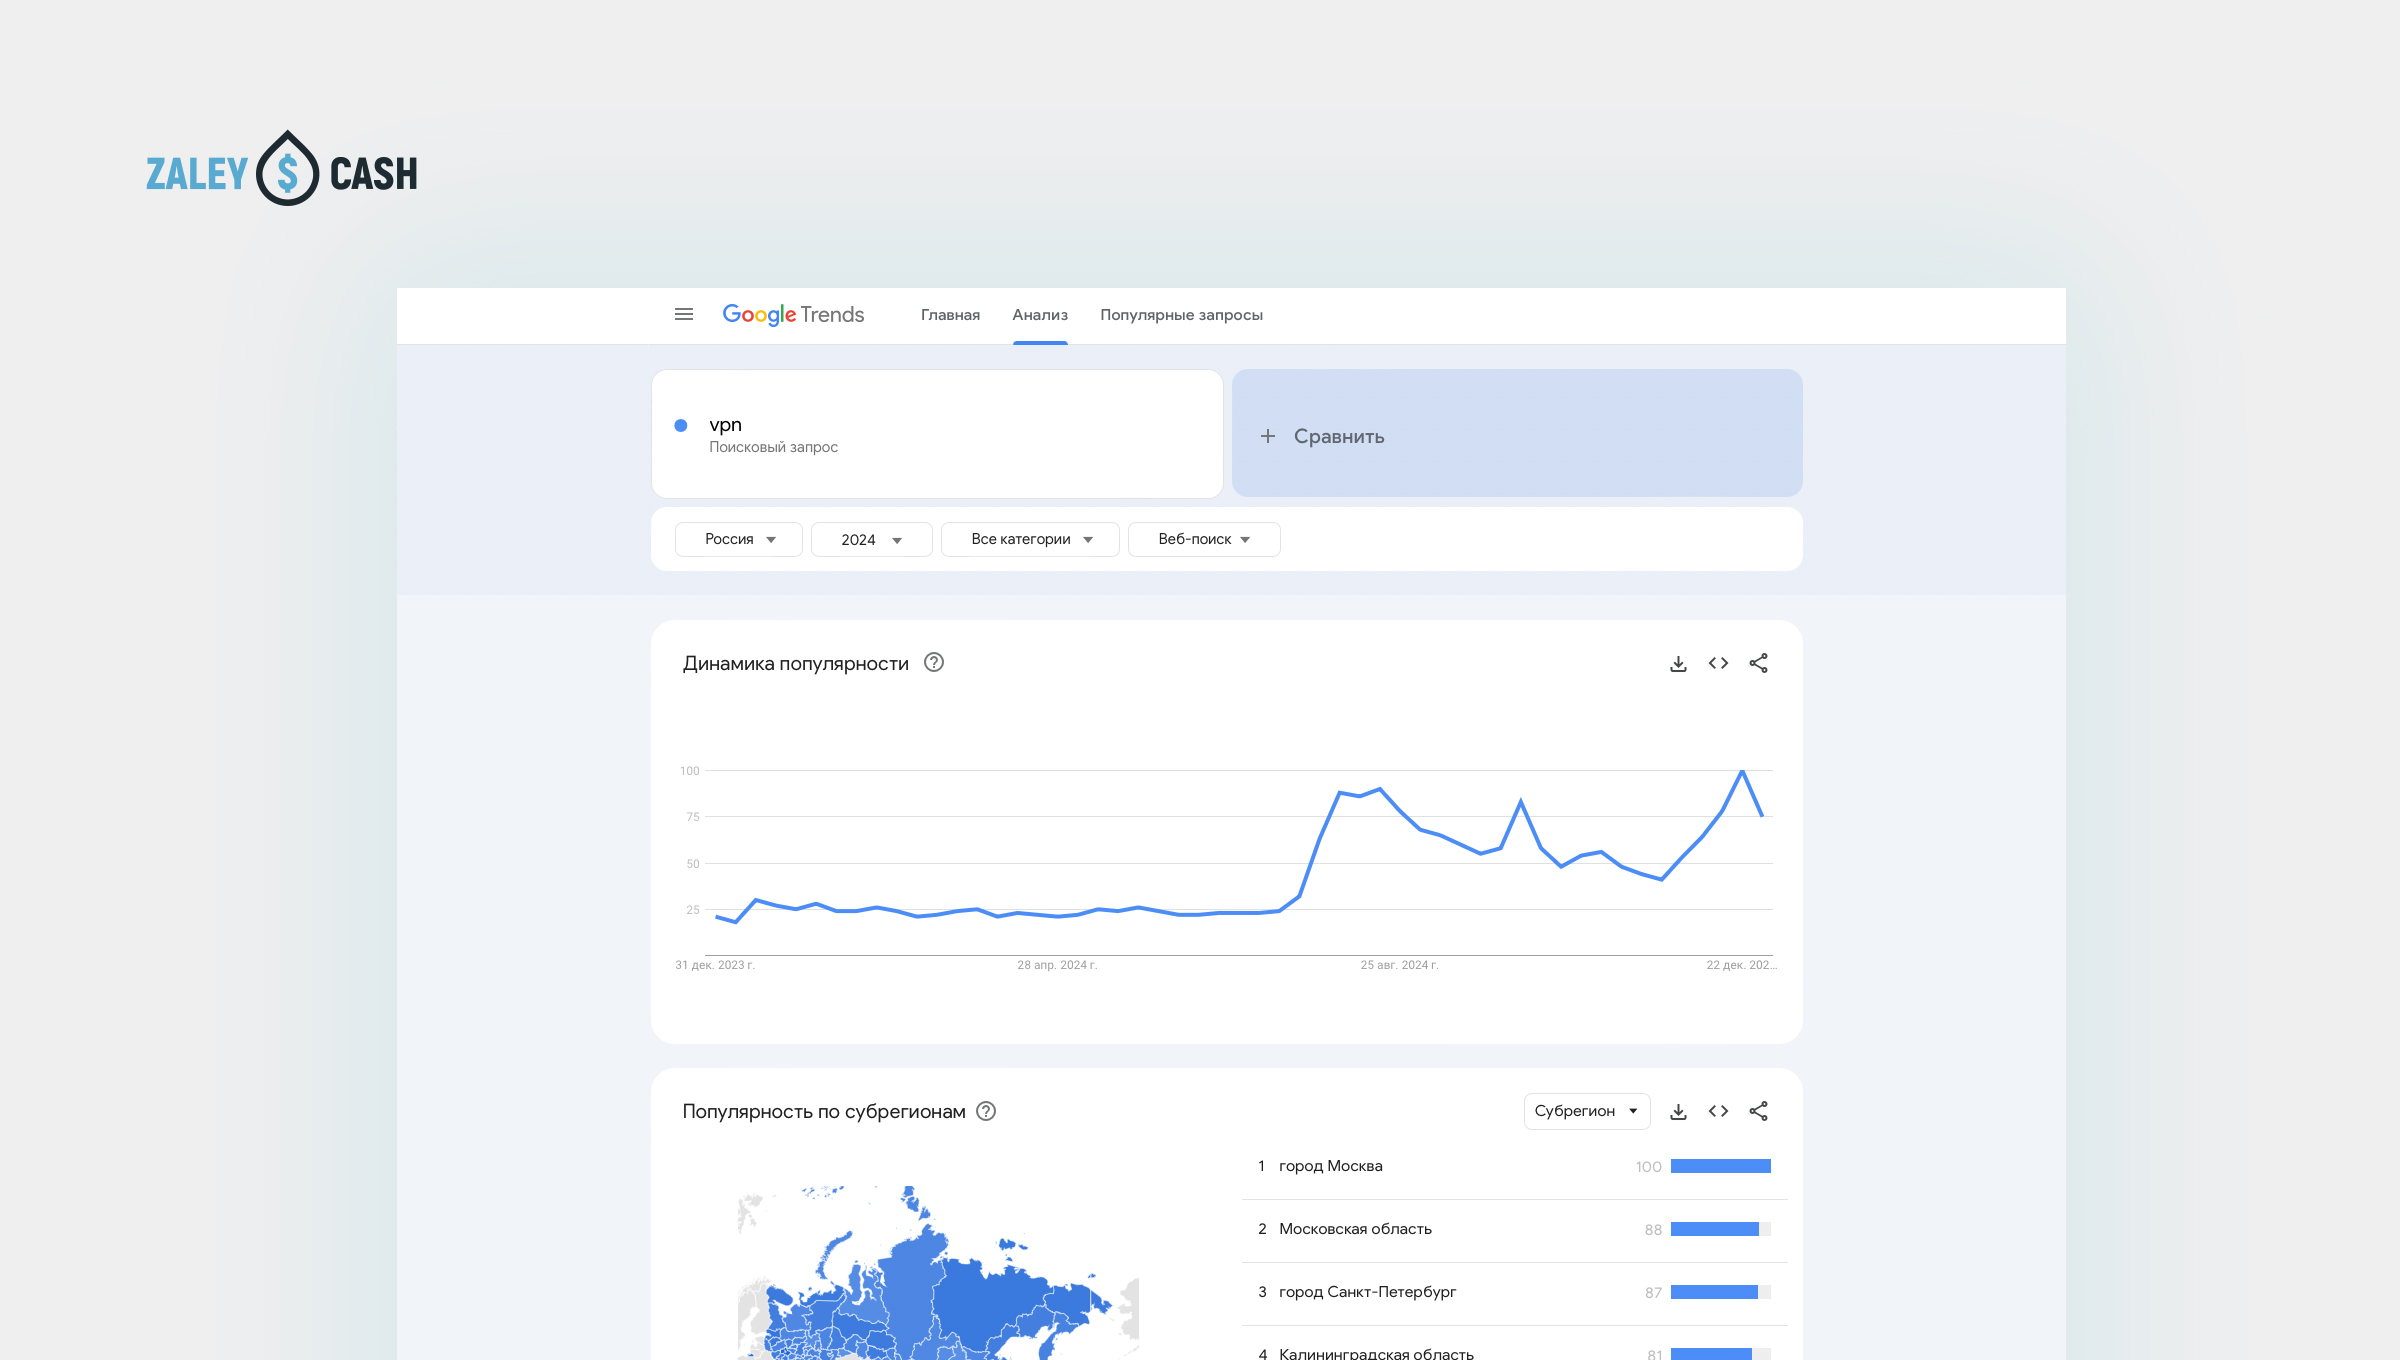This screenshot has height=1360, width=2400.
Task: Open embed code for subregion section
Action: click(x=1718, y=1112)
